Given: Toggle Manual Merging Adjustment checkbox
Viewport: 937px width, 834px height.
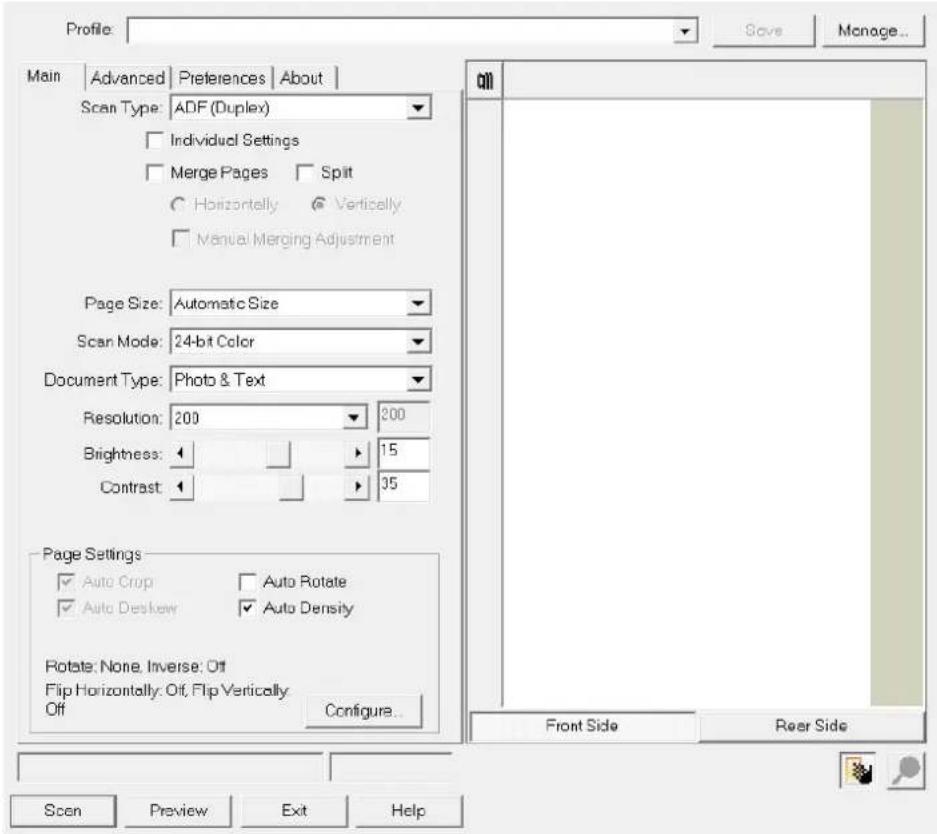Looking at the screenshot, I should pos(180,238).
